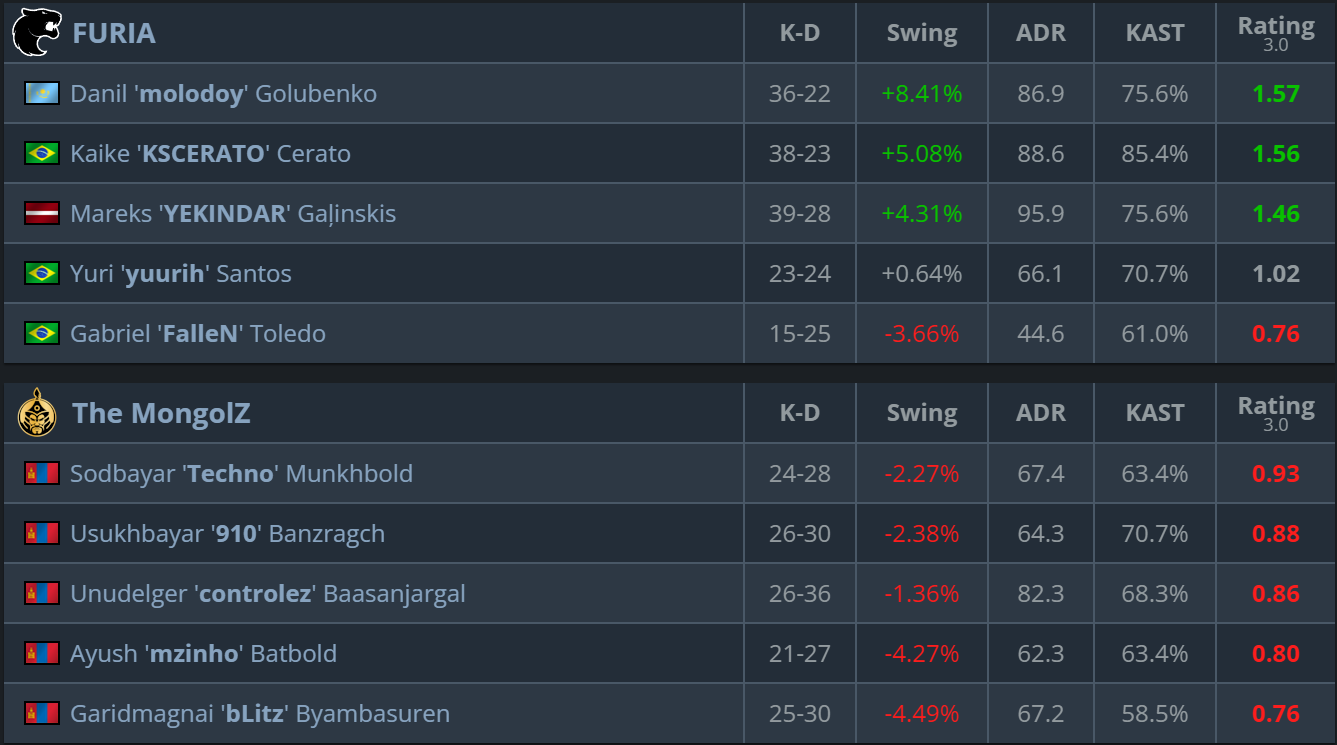This screenshot has height=745, width=1337.
Task: Click FURIA's Swing column header
Action: click(x=921, y=33)
